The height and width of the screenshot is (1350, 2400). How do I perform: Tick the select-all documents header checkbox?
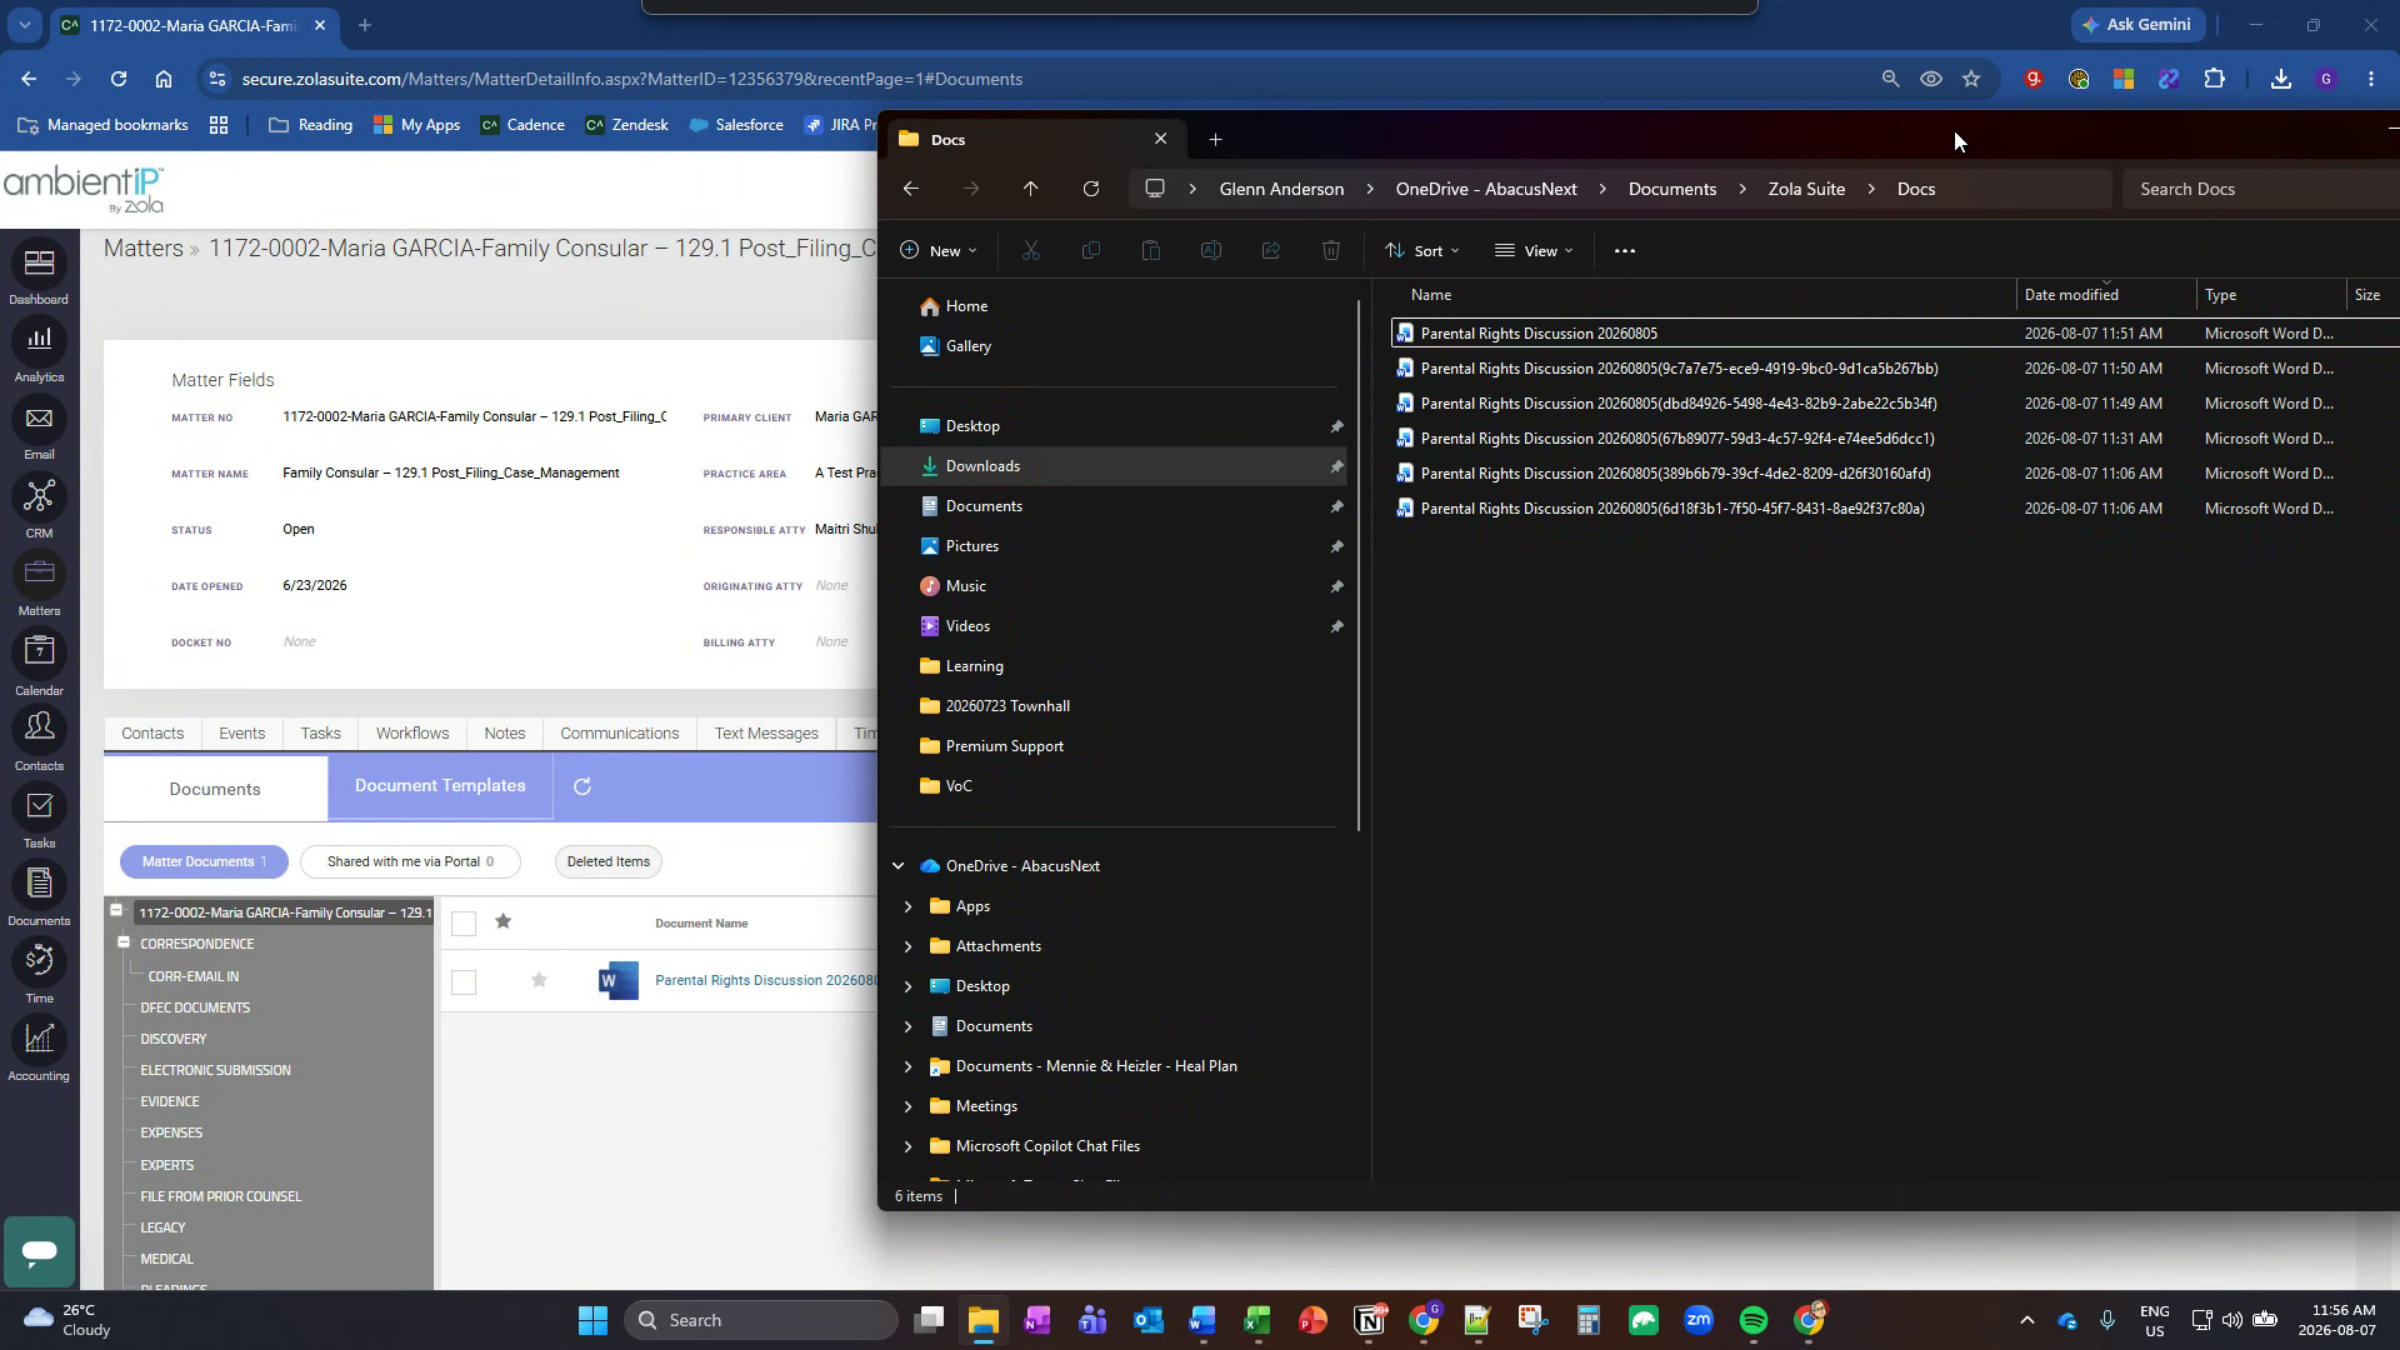tap(464, 923)
